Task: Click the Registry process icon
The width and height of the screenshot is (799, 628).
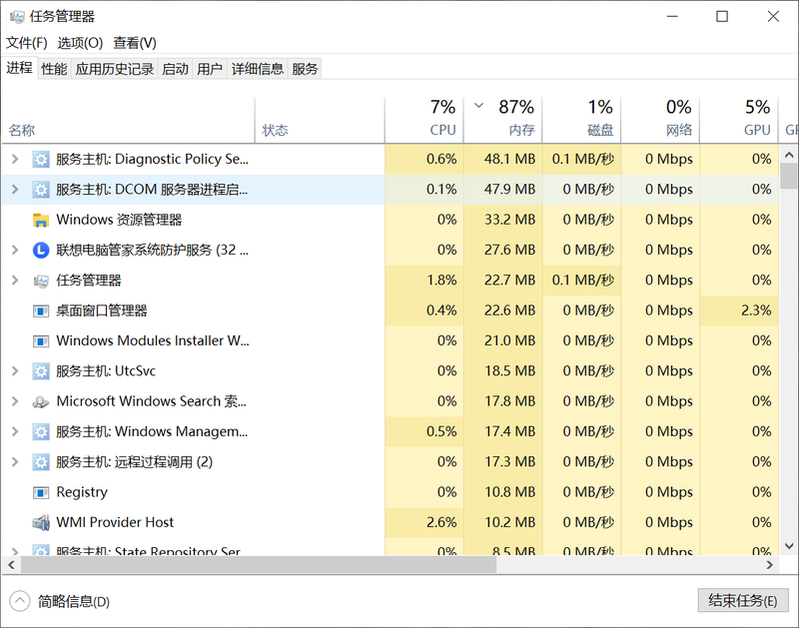Action: (x=41, y=493)
